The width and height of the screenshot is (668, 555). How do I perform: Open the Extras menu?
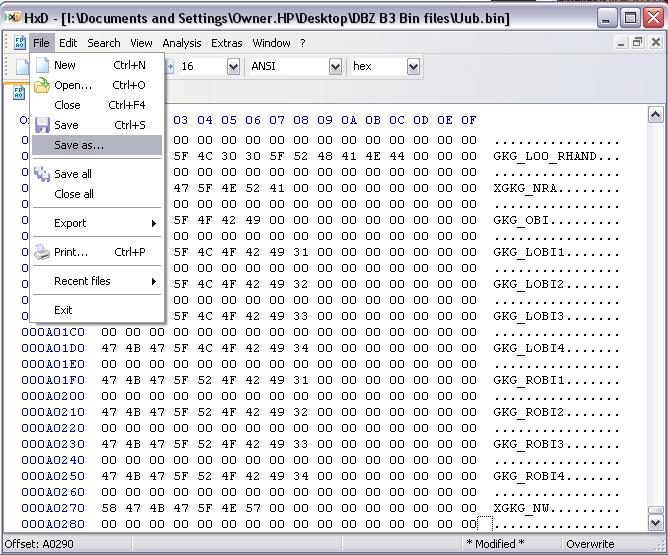[227, 43]
